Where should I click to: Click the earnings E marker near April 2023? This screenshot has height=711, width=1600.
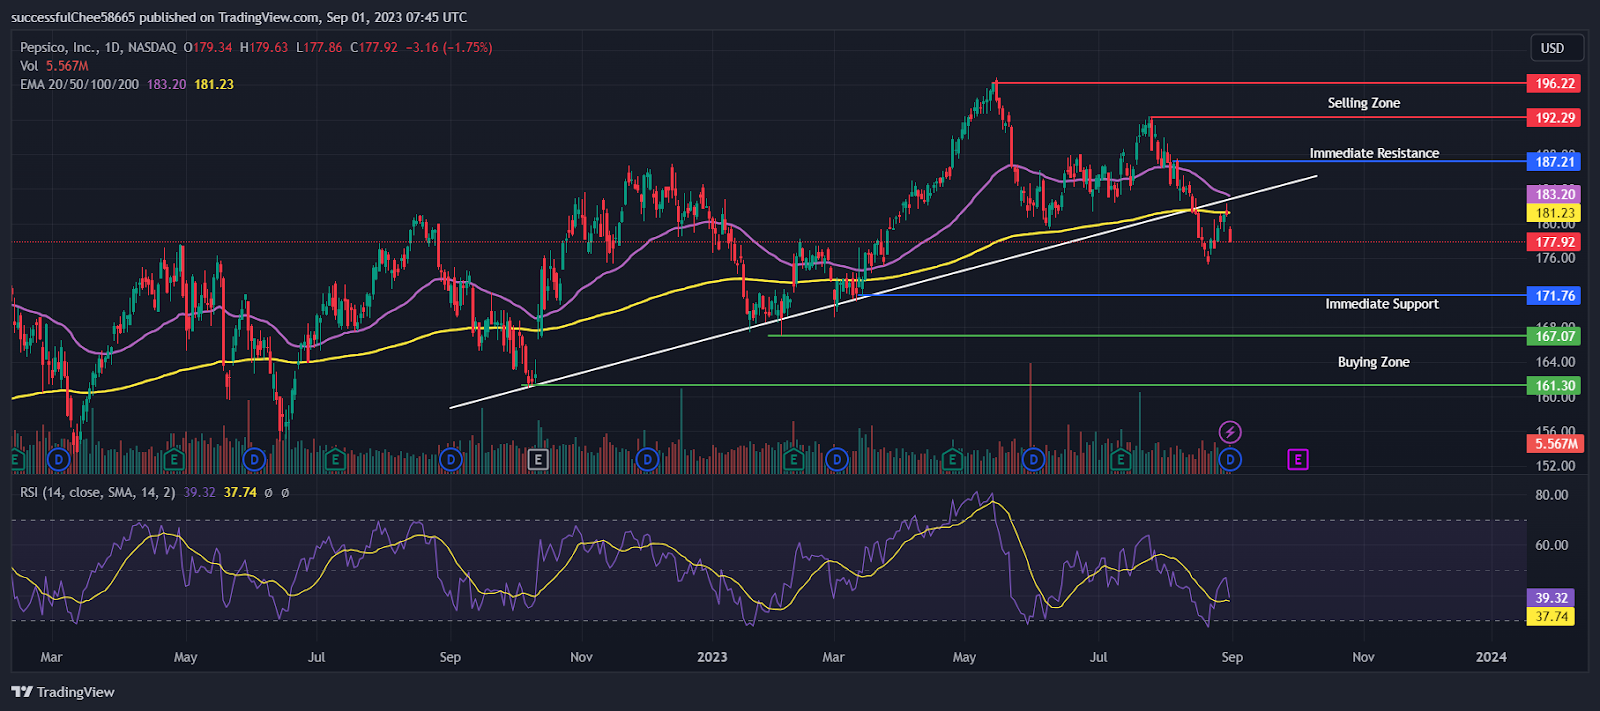[x=952, y=460]
